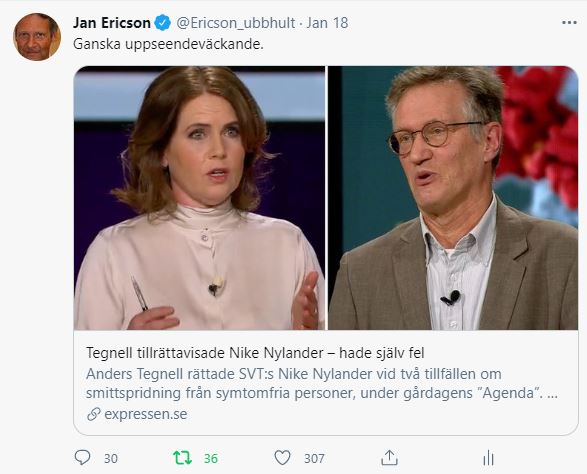Open preview image of man in glasses
This screenshot has height=474, width=587.
click(x=453, y=198)
